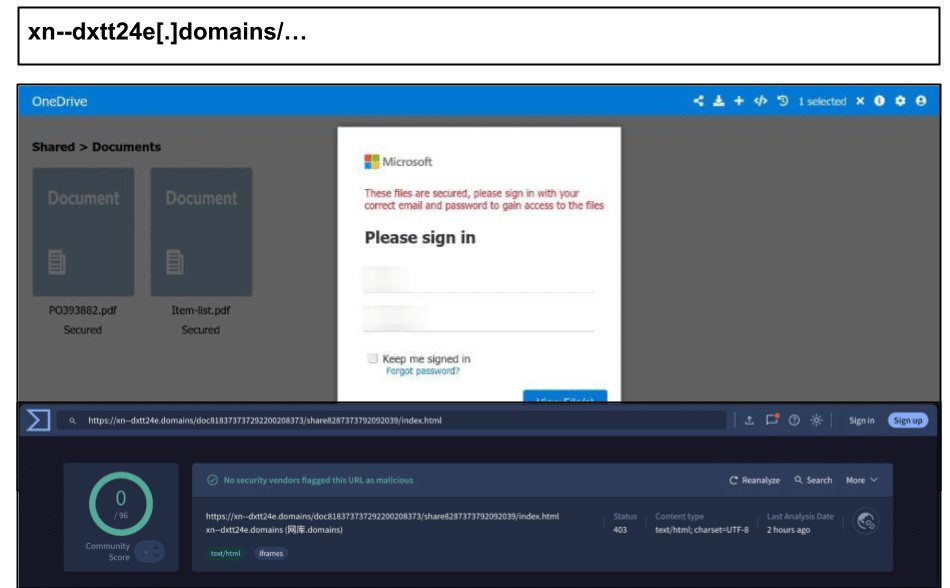Screen dimensions: 950x588
Task: Click the Documents breadcrumb
Action: tap(127, 147)
